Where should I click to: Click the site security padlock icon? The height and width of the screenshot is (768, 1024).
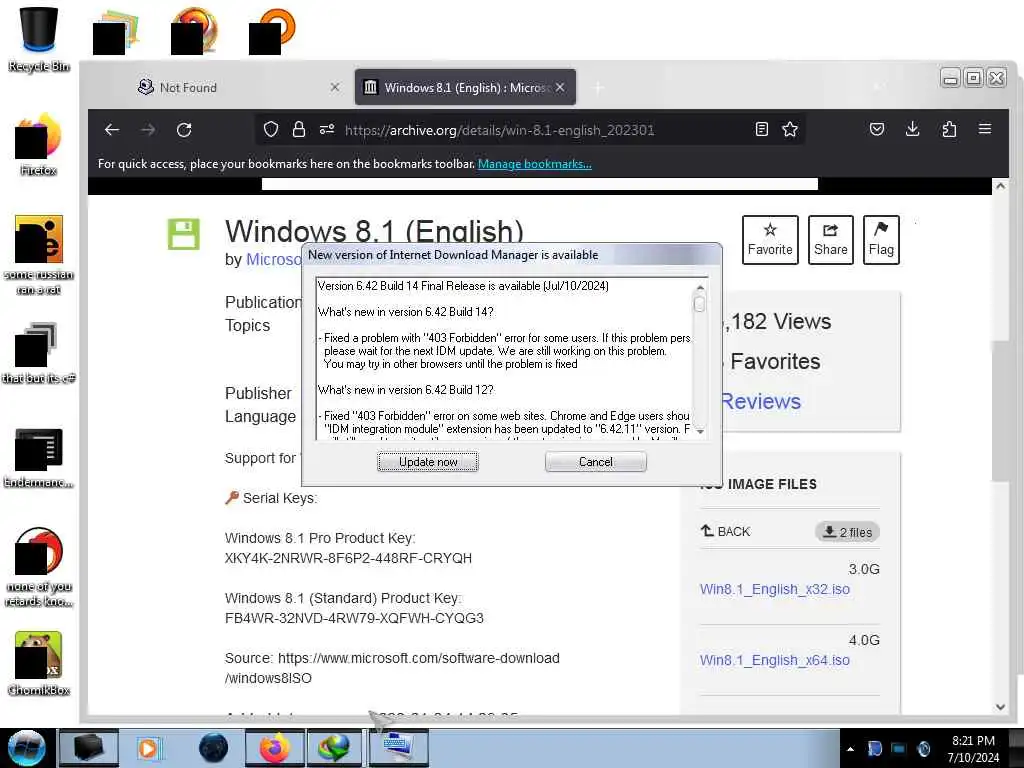[x=298, y=129]
